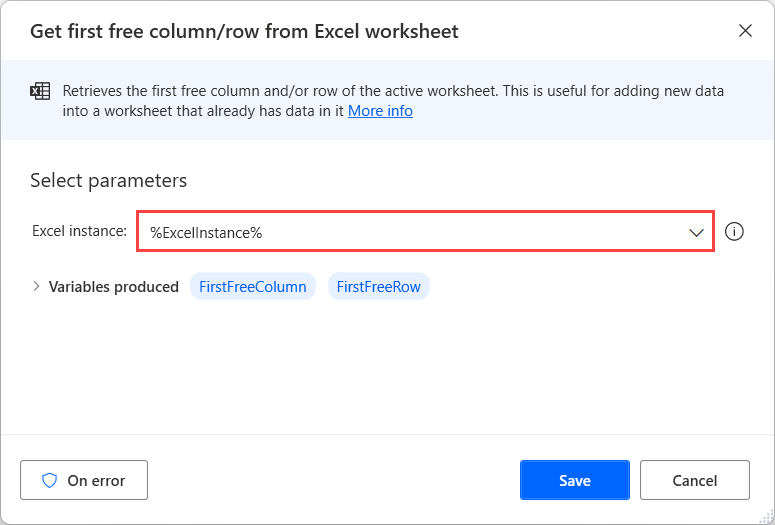Open the More info link
Viewport: 775px width, 525px height.
pos(380,111)
